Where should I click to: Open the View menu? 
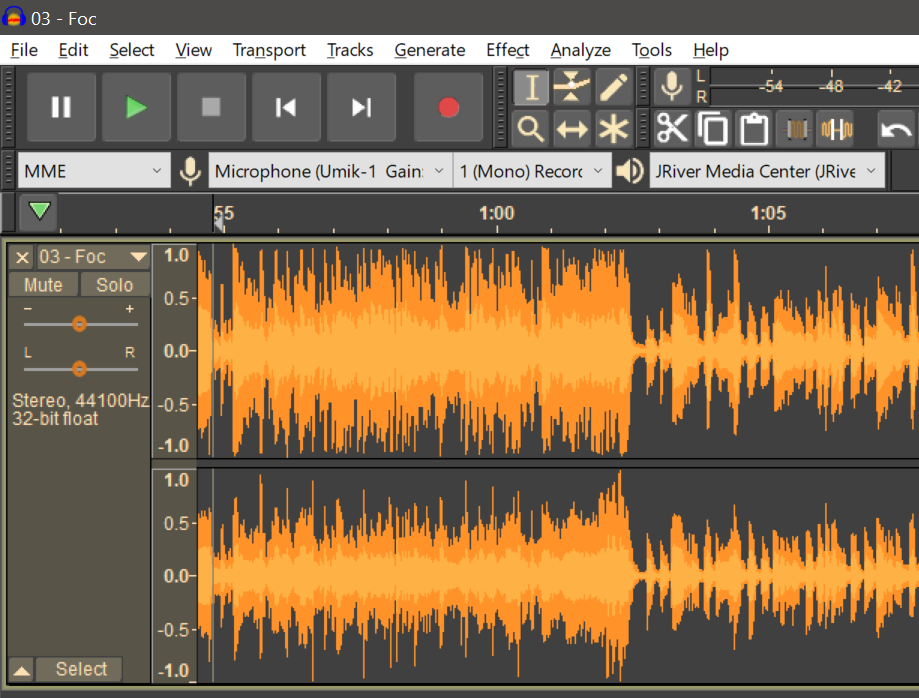pos(193,50)
